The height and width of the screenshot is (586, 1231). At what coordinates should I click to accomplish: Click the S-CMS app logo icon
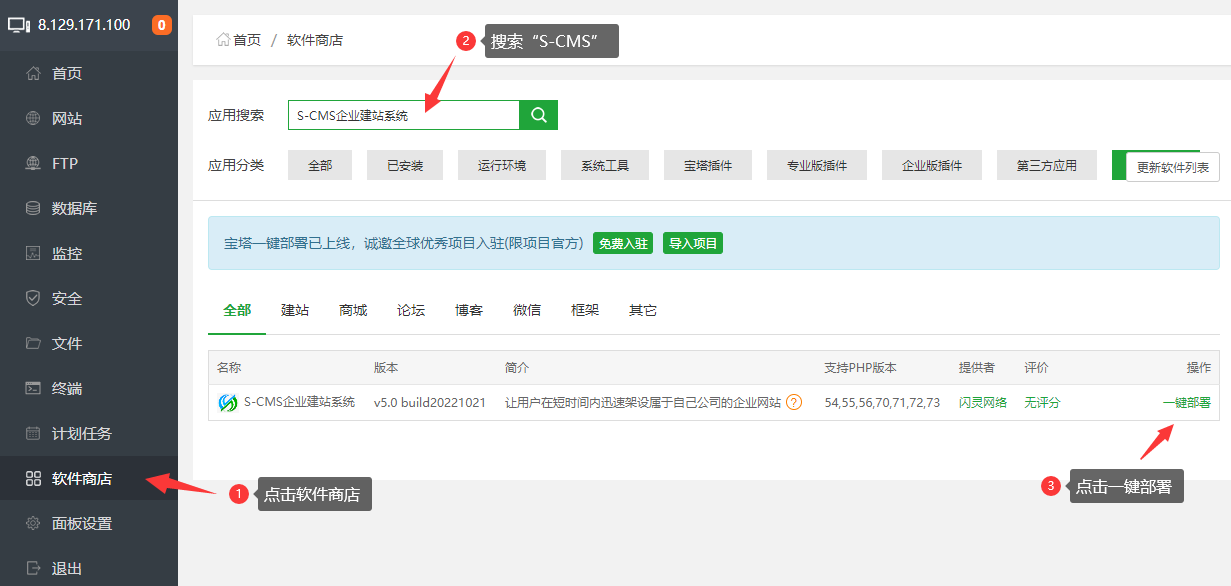[x=228, y=403]
